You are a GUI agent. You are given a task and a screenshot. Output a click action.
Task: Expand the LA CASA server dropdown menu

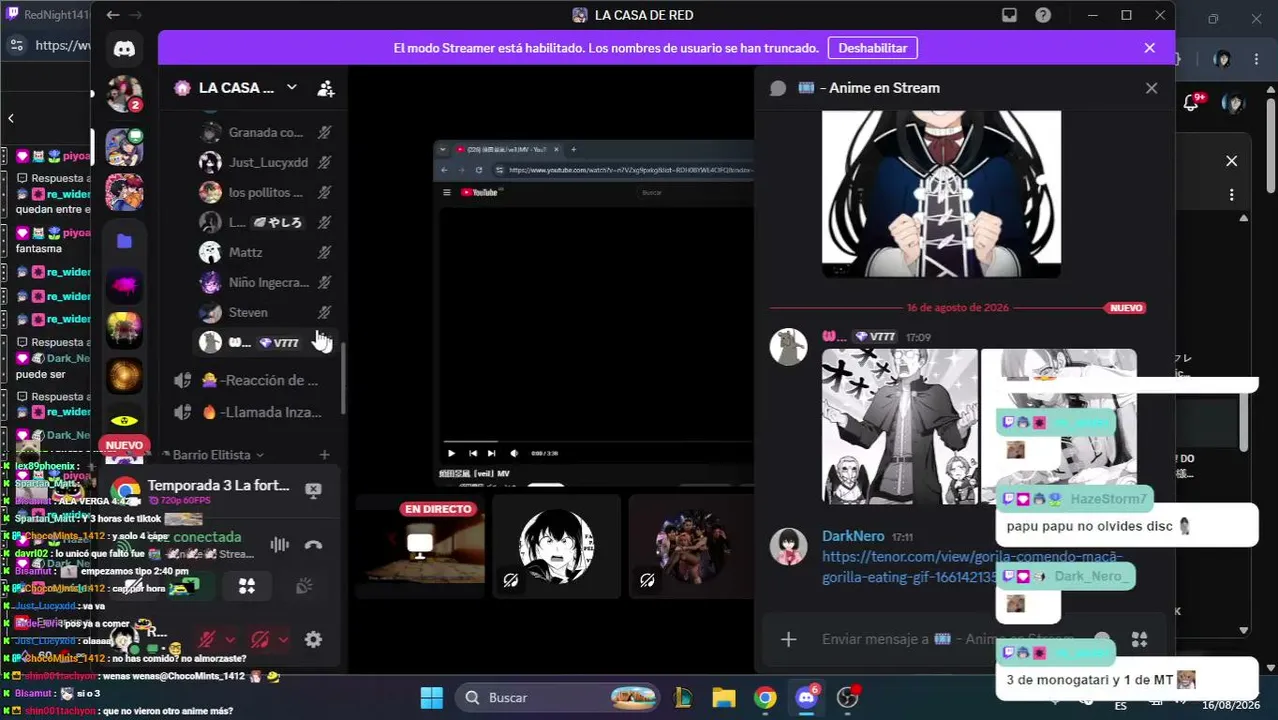point(291,87)
